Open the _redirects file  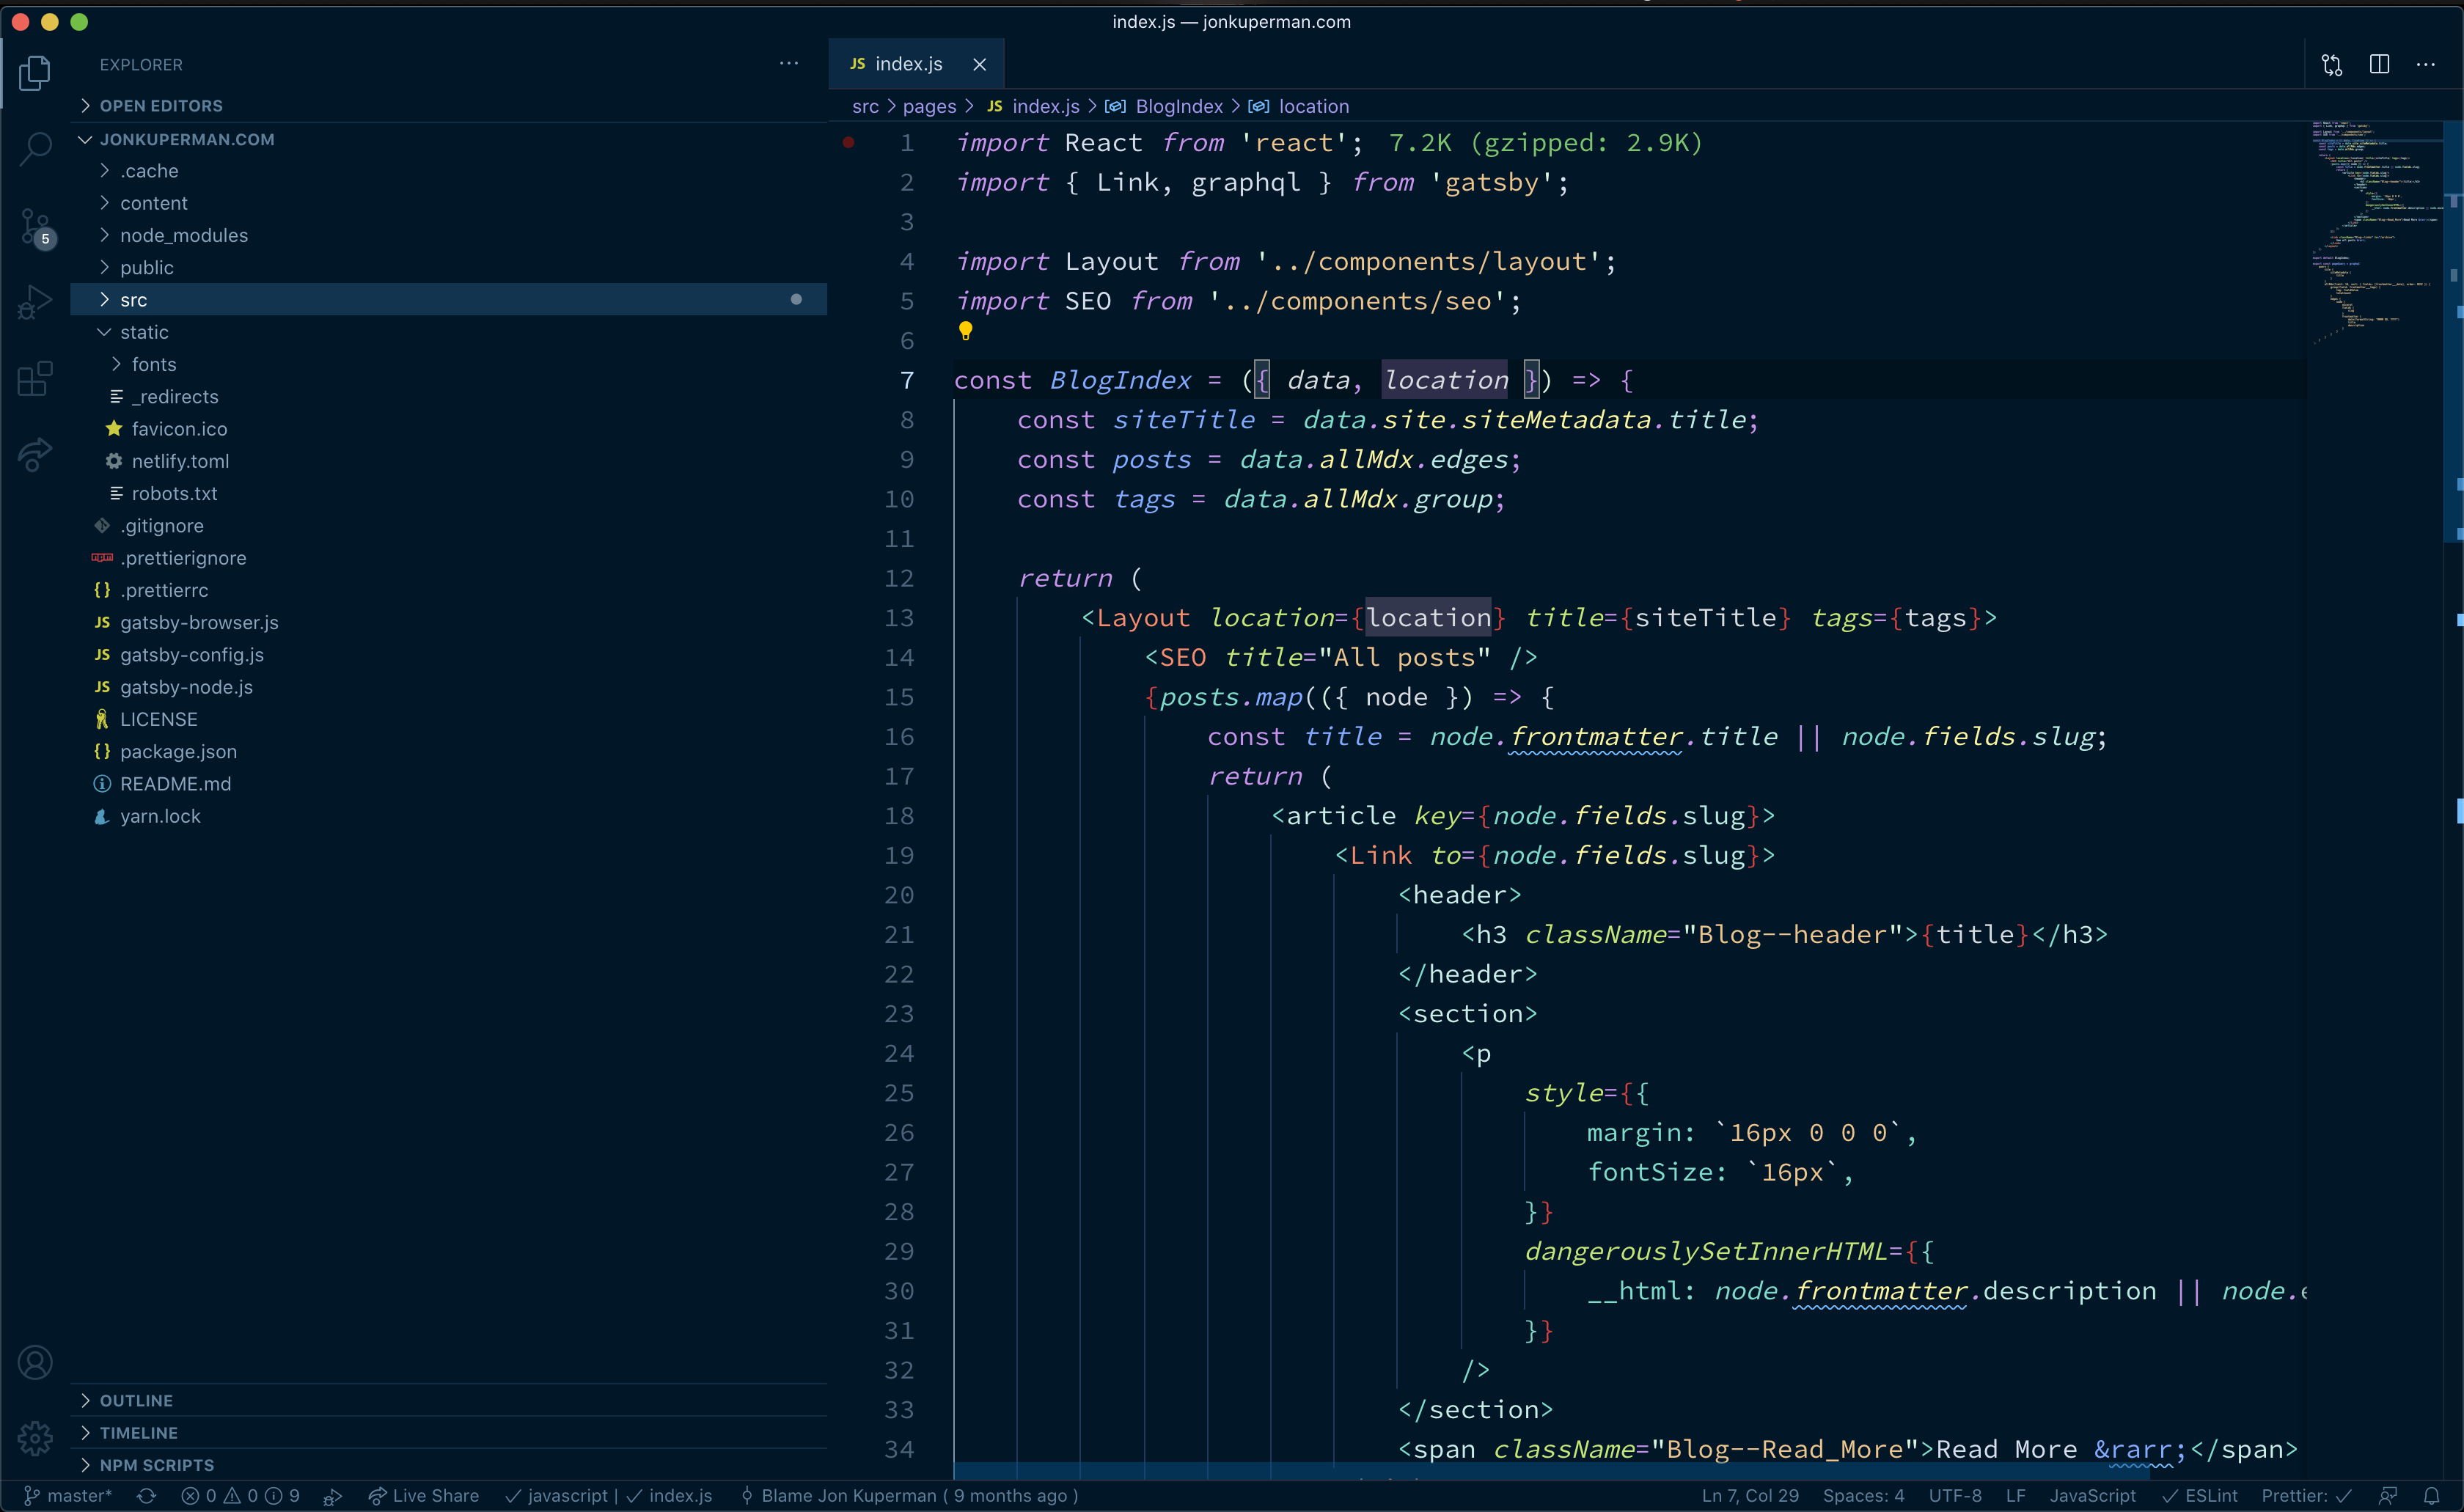(x=448, y=396)
